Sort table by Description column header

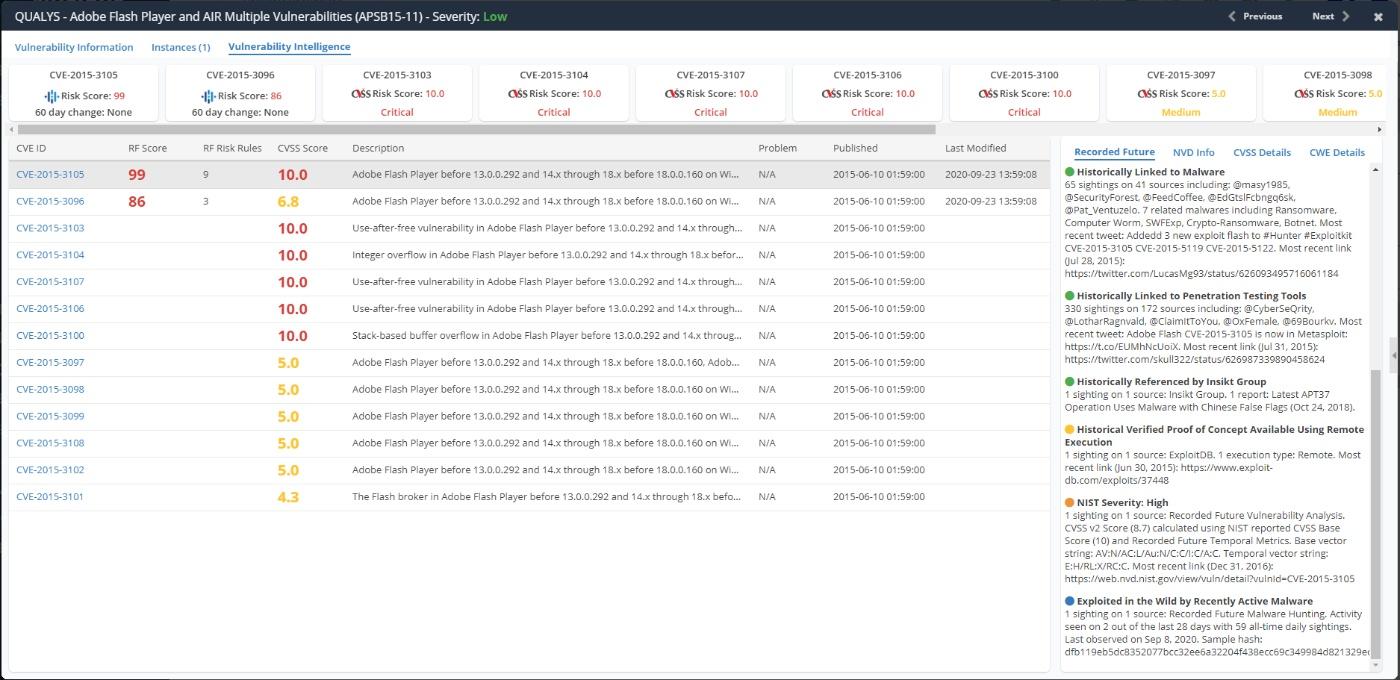(x=378, y=148)
